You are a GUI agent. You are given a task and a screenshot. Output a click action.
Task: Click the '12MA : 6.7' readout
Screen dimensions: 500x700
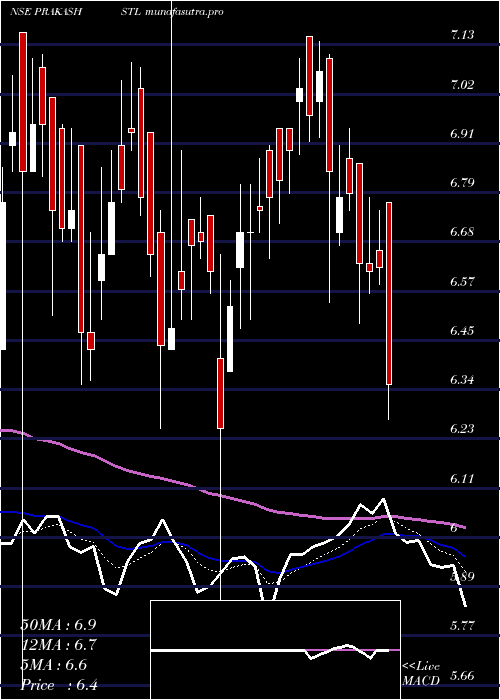tap(59, 645)
